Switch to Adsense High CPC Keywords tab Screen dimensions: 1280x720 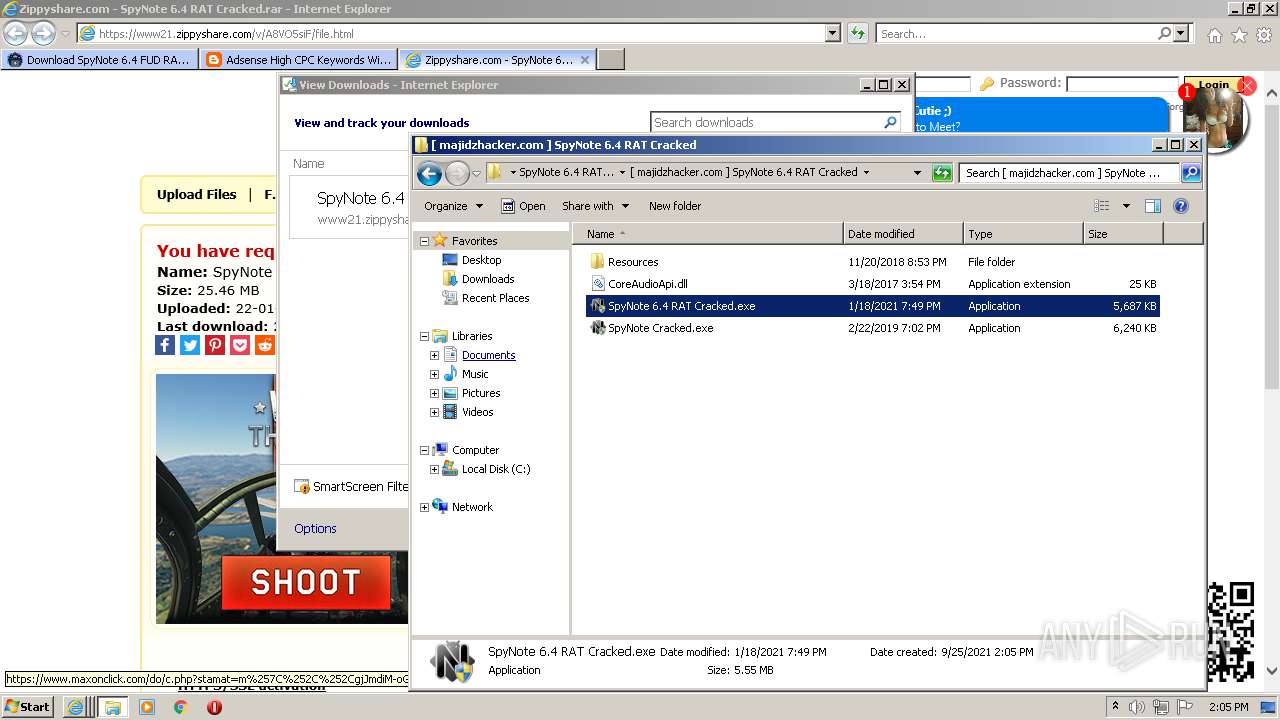tap(298, 60)
